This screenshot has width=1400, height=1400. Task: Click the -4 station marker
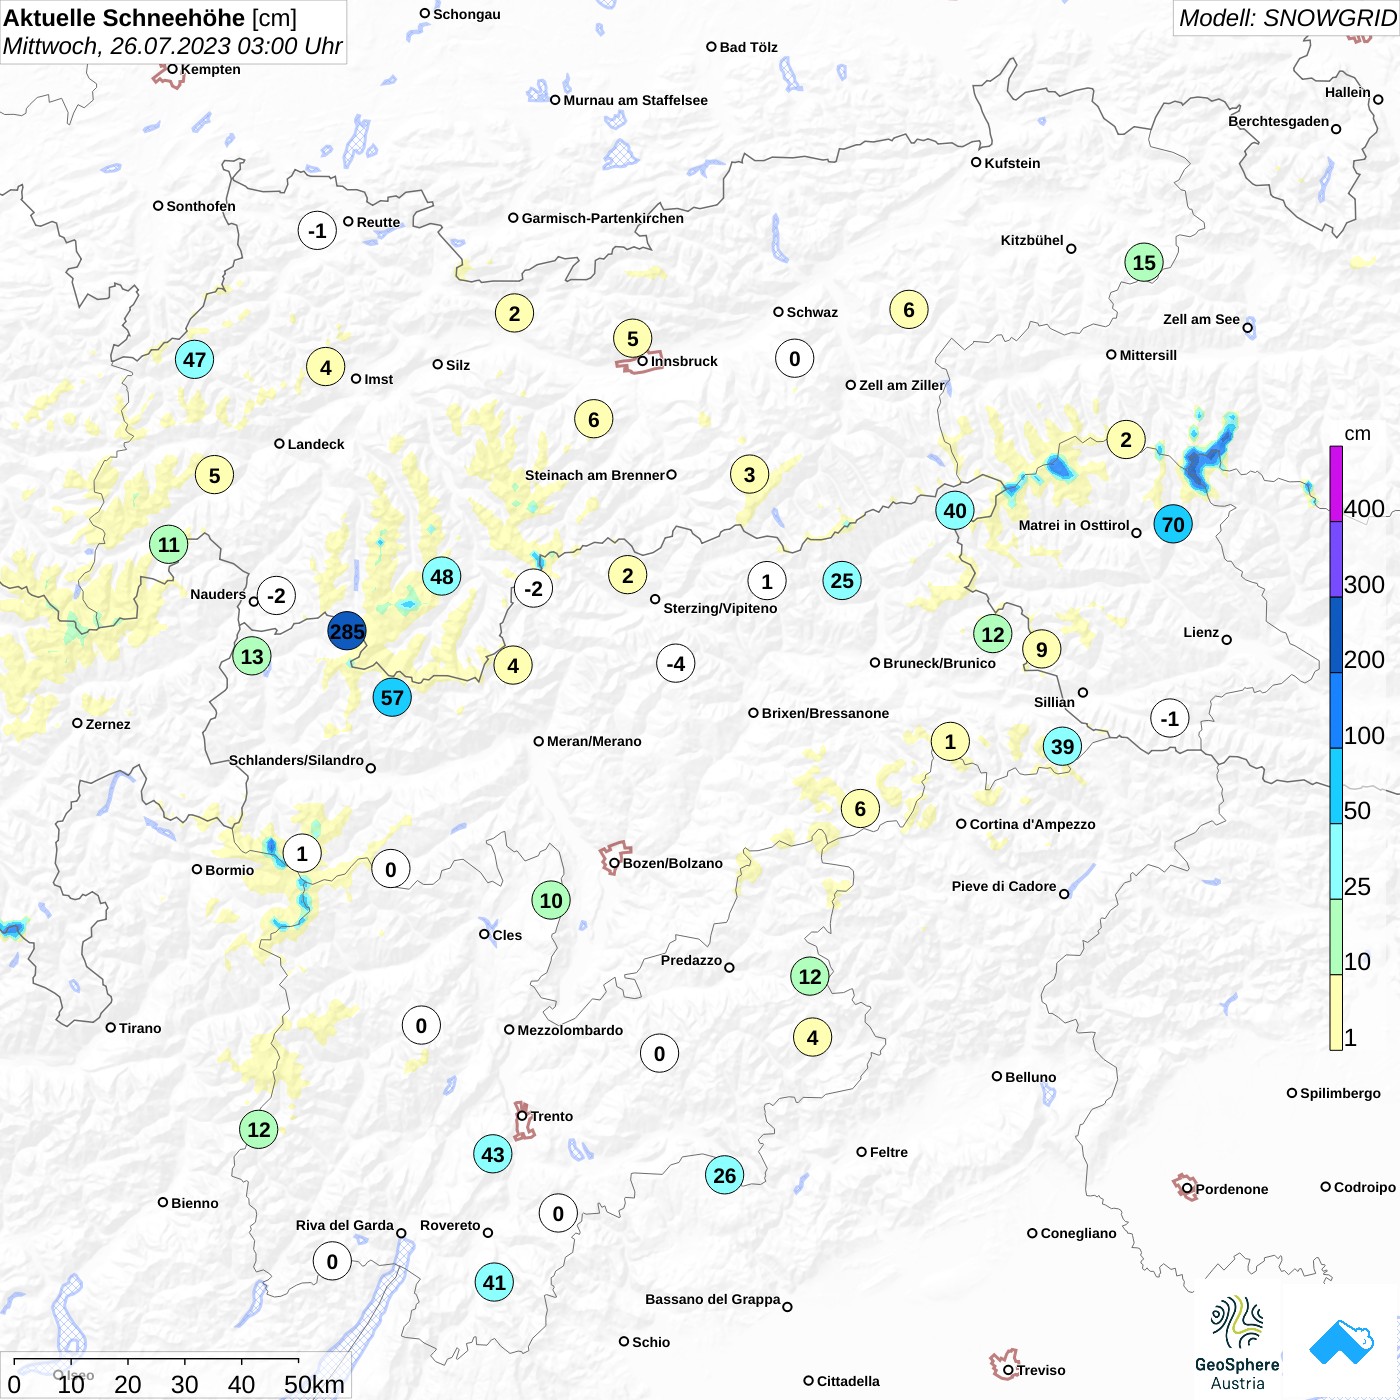point(676,663)
